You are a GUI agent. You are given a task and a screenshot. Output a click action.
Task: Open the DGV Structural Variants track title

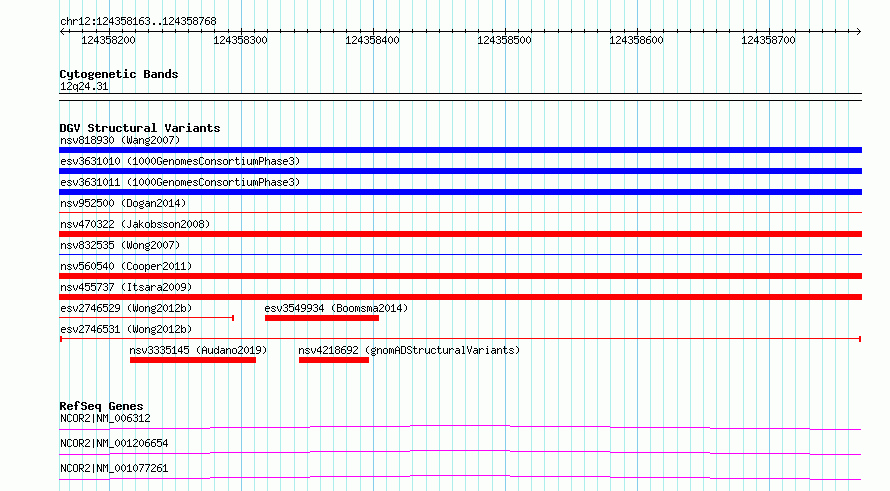point(140,128)
